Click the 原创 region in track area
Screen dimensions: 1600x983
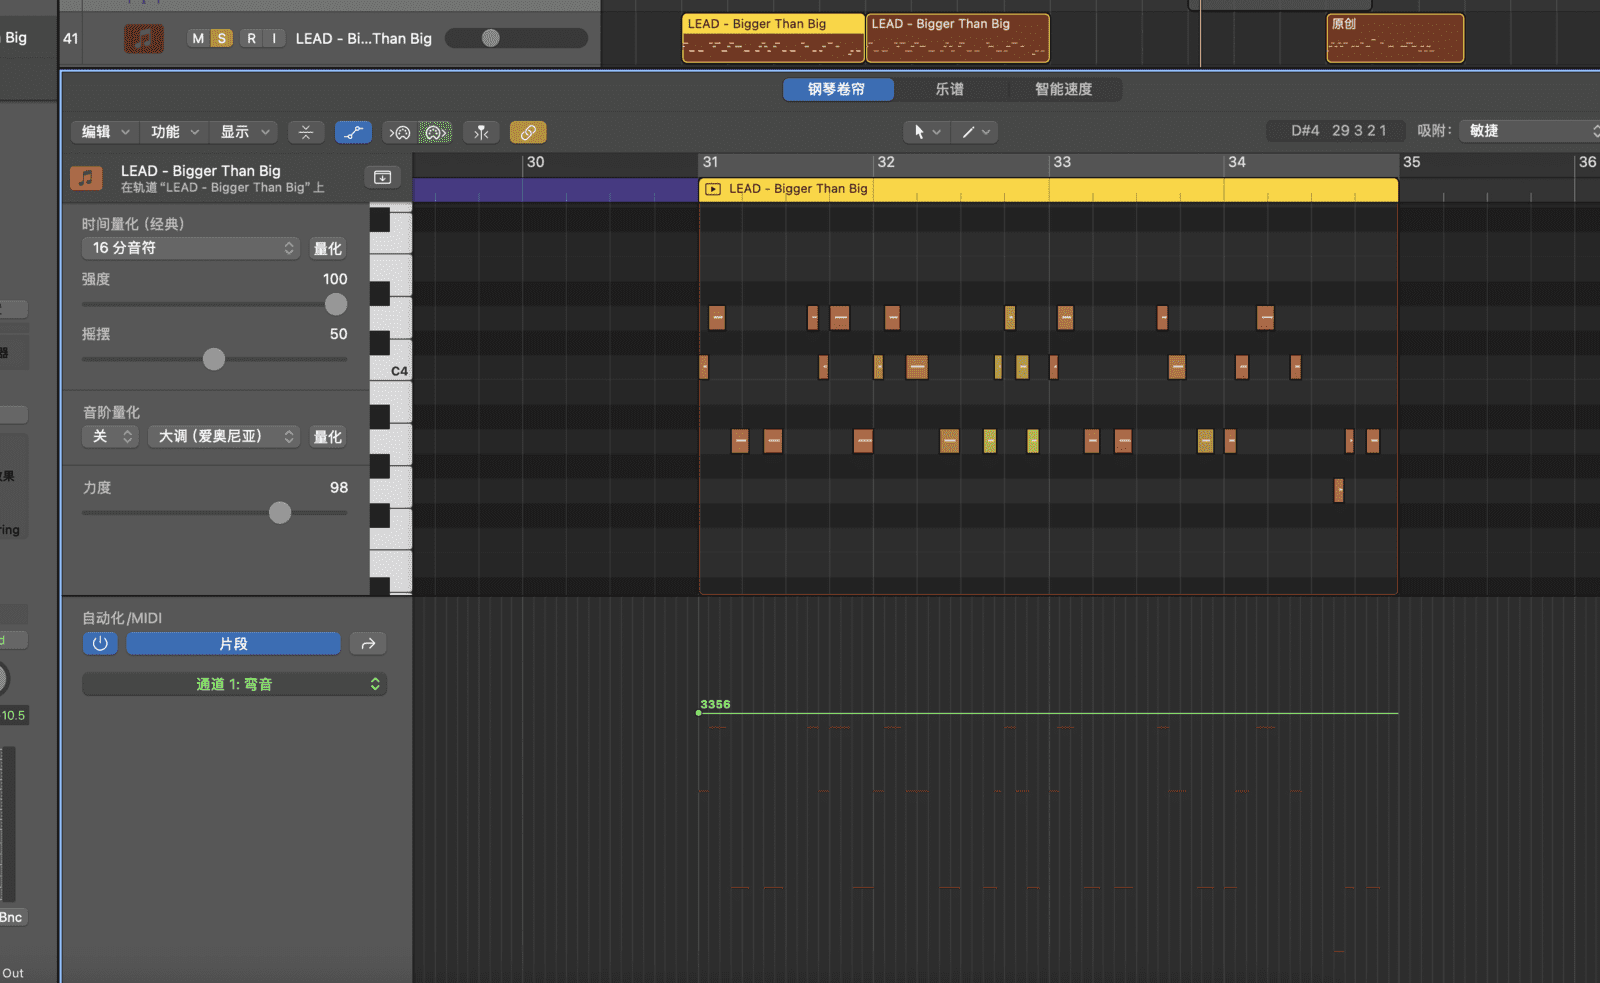coord(1395,38)
